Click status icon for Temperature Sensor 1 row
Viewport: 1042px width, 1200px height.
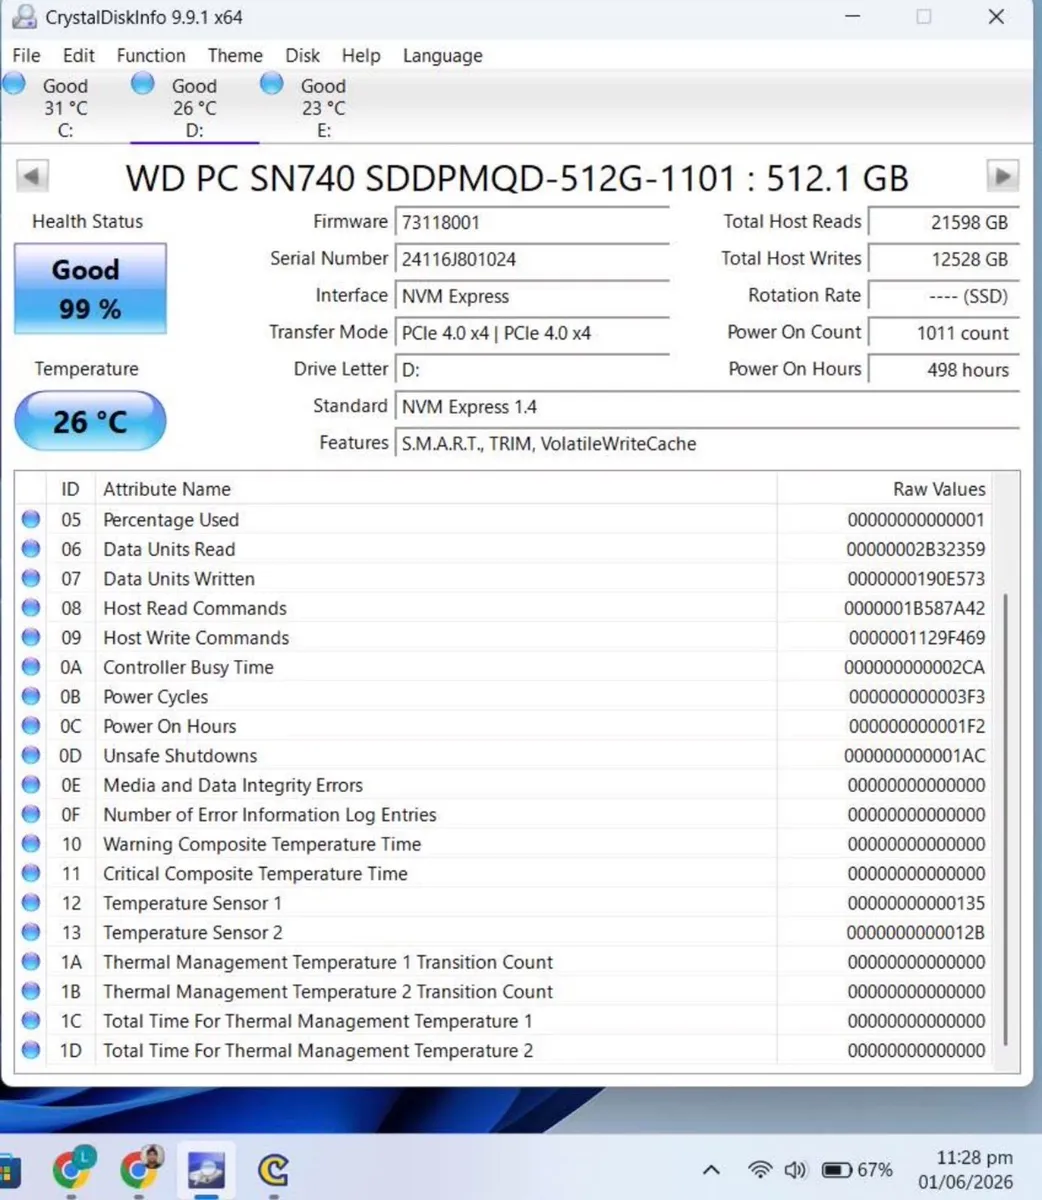point(31,902)
